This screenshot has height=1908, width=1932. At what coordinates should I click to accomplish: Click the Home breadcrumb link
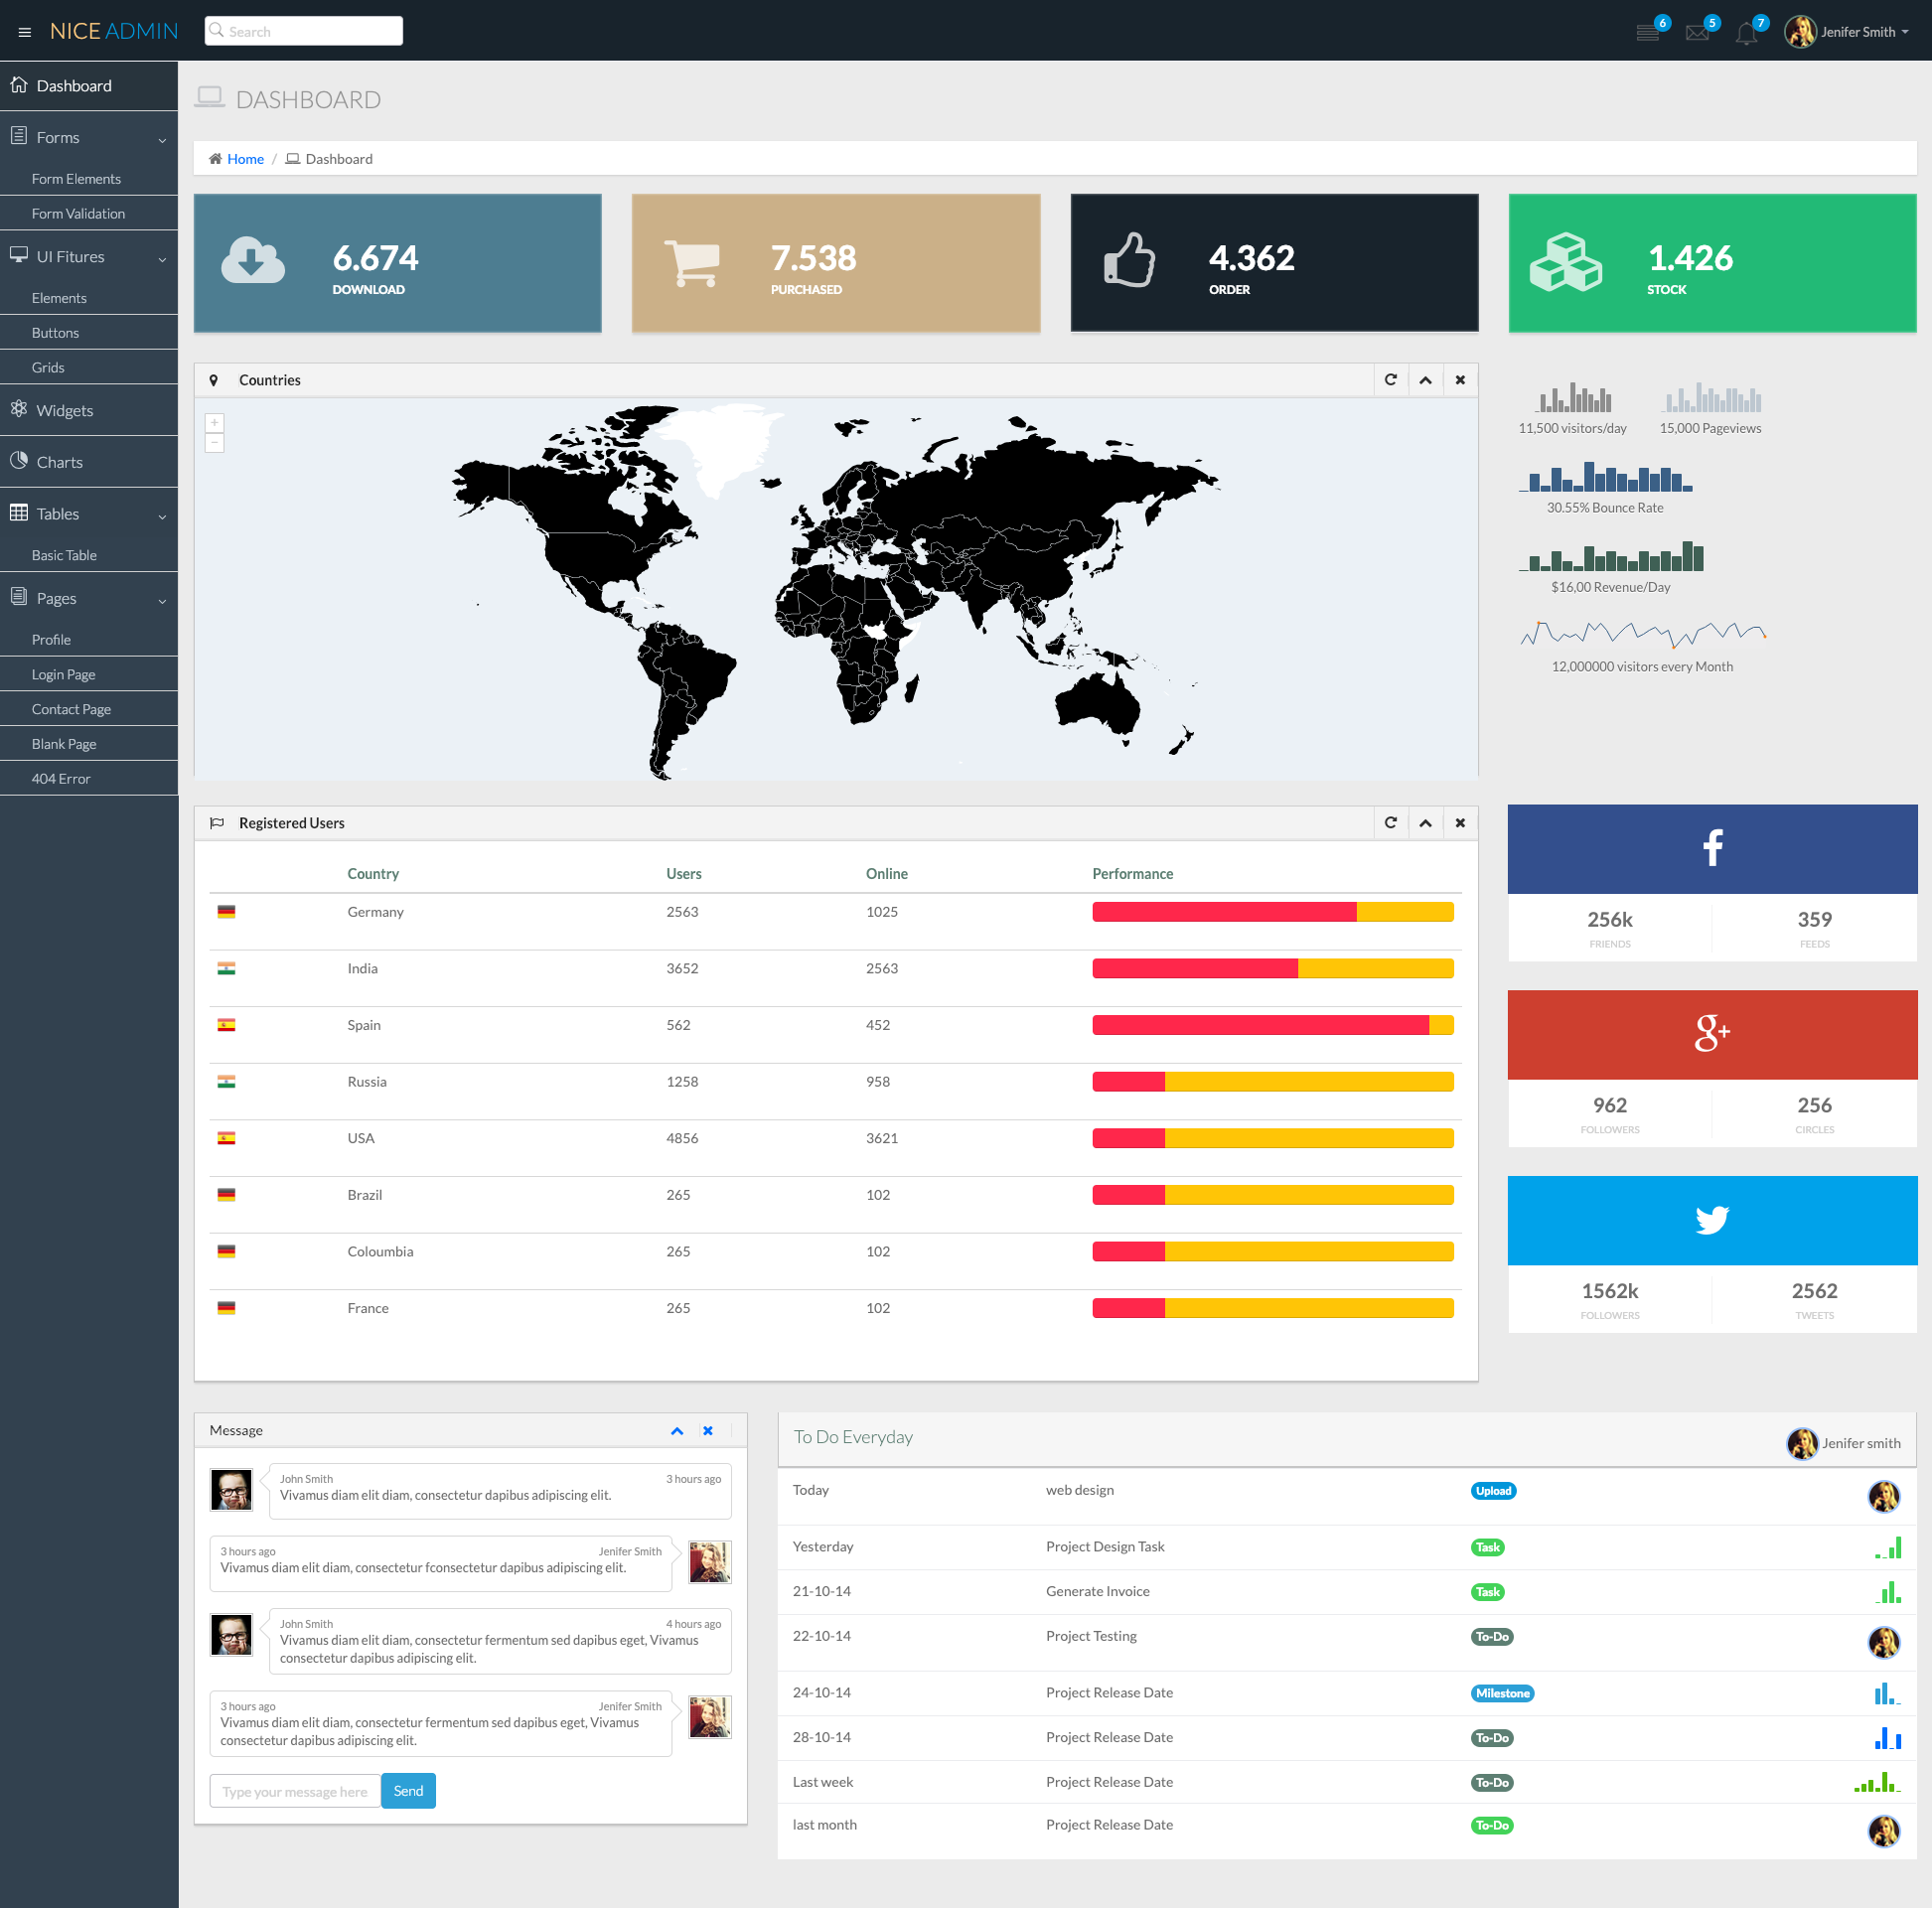pyautogui.click(x=245, y=159)
